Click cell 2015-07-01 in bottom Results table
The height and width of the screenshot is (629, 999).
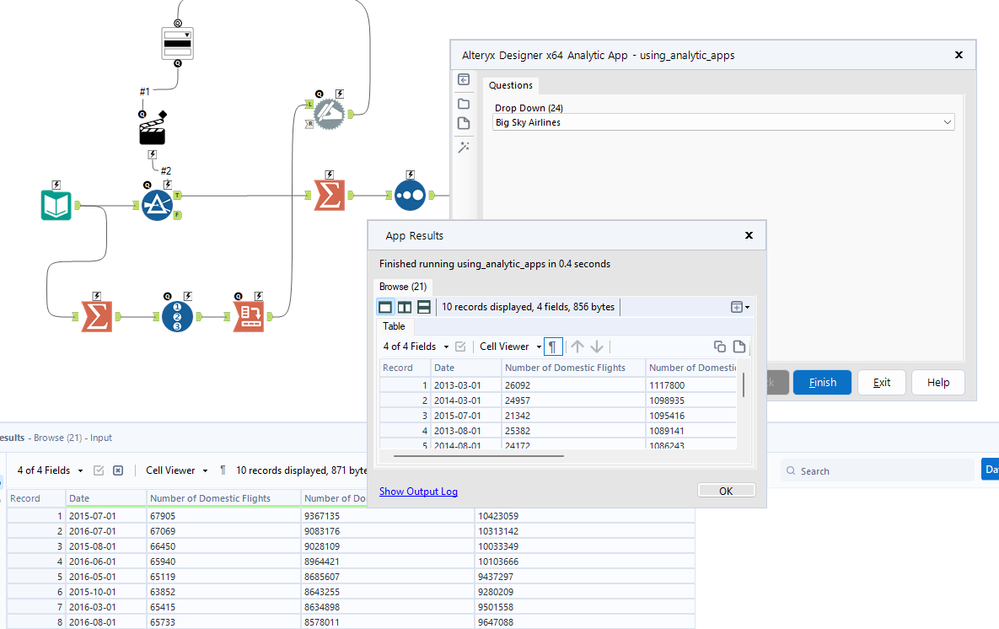pyautogui.click(x=106, y=516)
